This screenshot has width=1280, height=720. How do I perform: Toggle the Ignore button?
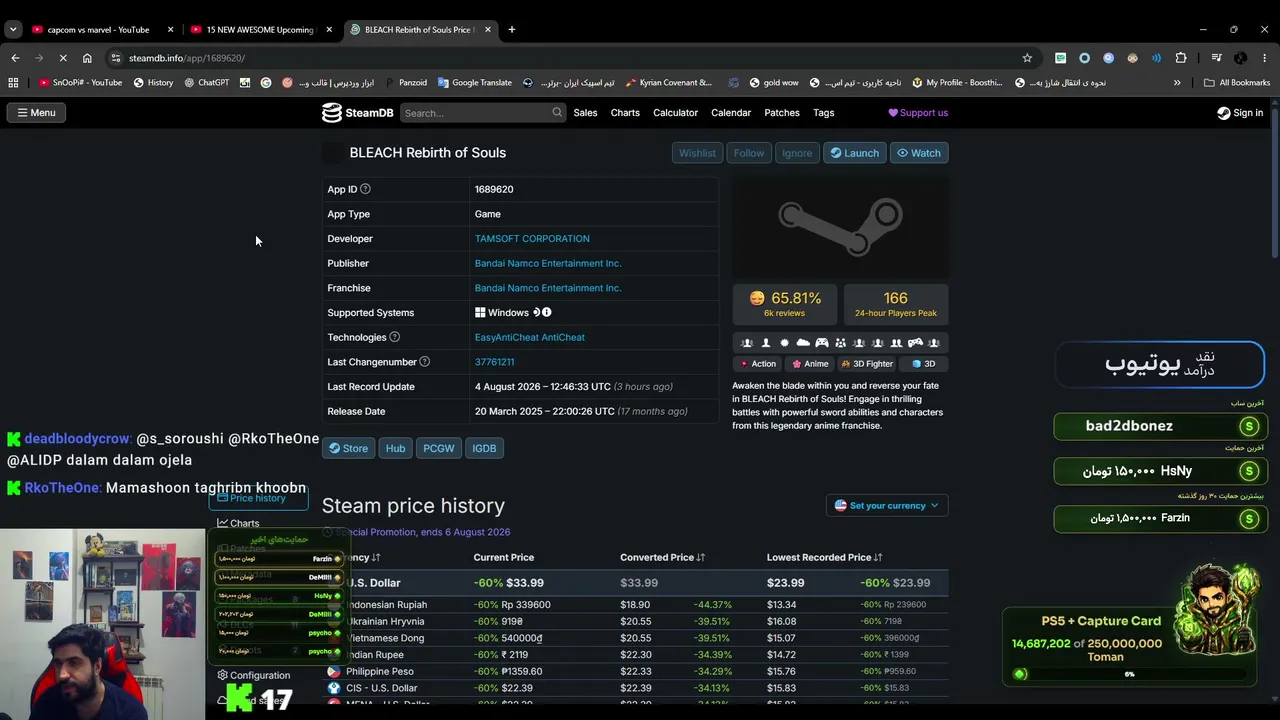[x=797, y=153]
